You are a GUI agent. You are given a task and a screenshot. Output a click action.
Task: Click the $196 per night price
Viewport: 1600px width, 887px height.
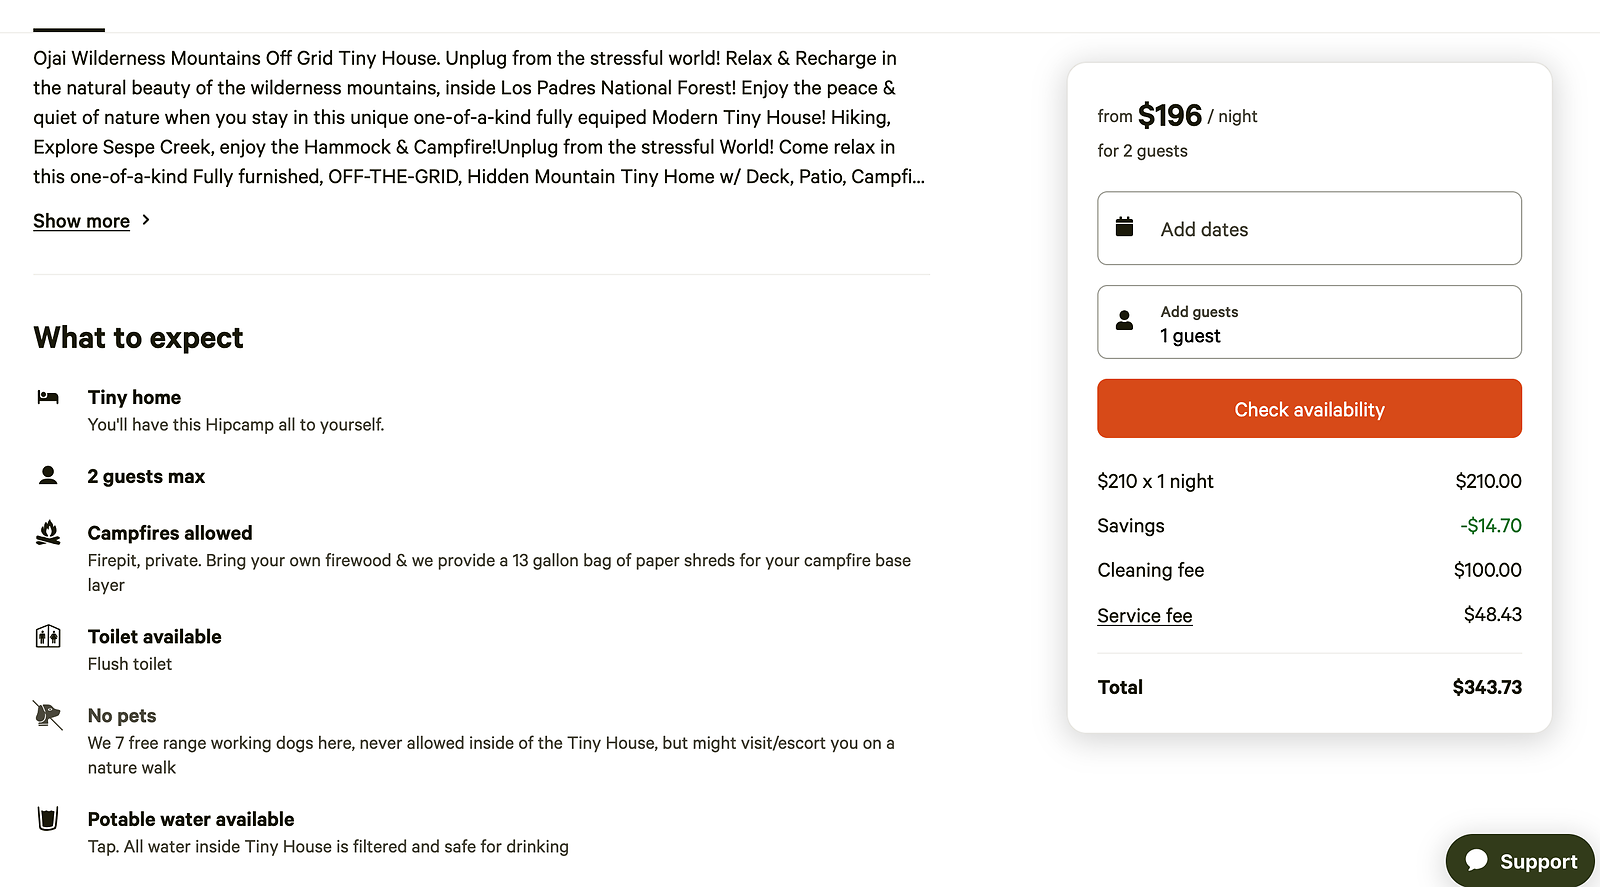coord(1170,116)
